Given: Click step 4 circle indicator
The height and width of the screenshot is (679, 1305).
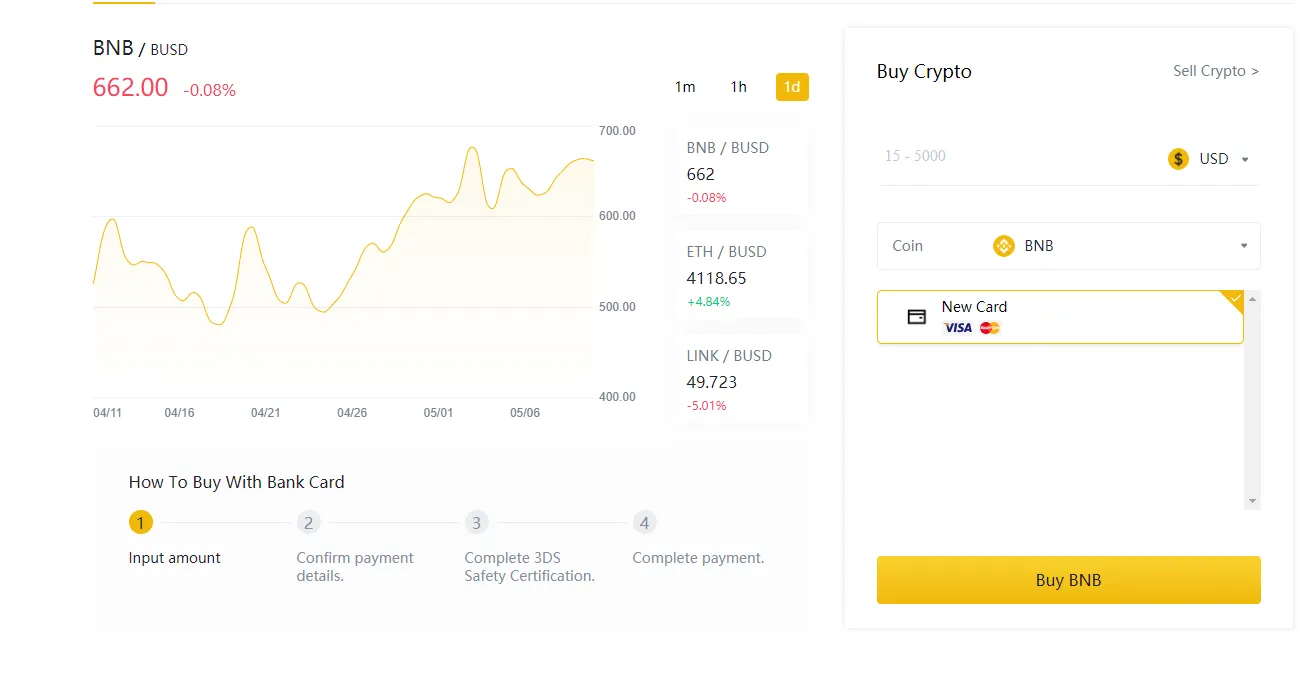Looking at the screenshot, I should pyautogui.click(x=644, y=522).
